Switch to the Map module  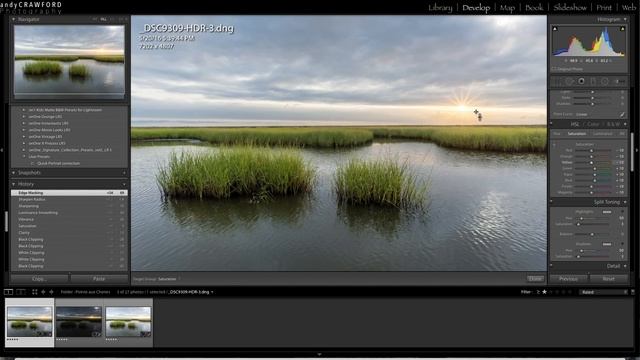point(507,8)
